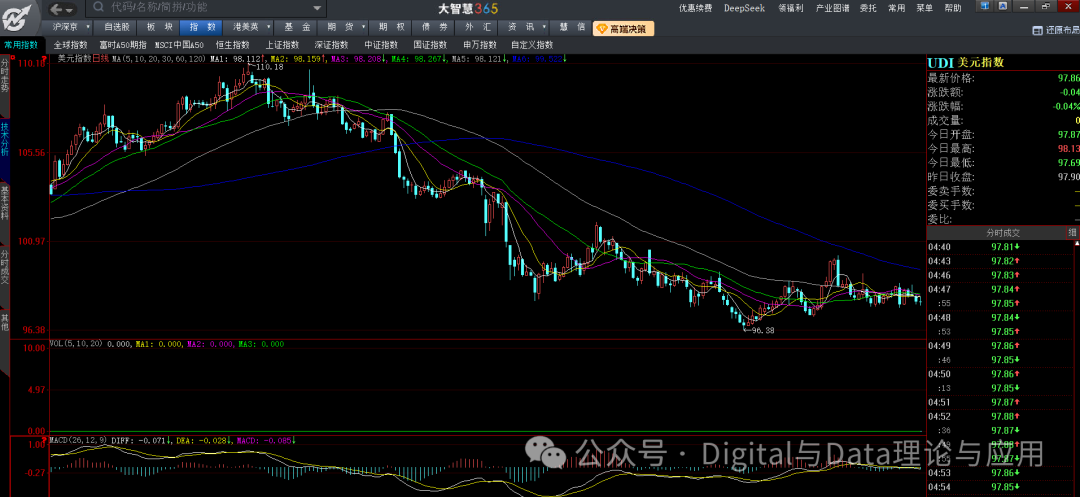Switch to the 恒生指数 tab
This screenshot has height=497, width=1080.
[232, 45]
